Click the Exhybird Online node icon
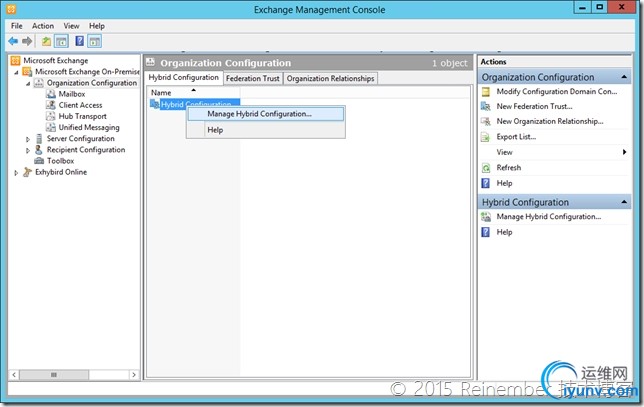The height and width of the screenshot is (407, 644). 27,172
